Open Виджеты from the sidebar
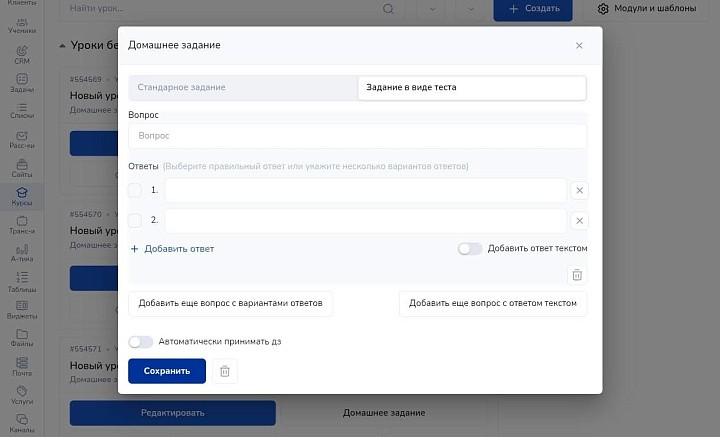The height and width of the screenshot is (437, 720). tap(22, 311)
